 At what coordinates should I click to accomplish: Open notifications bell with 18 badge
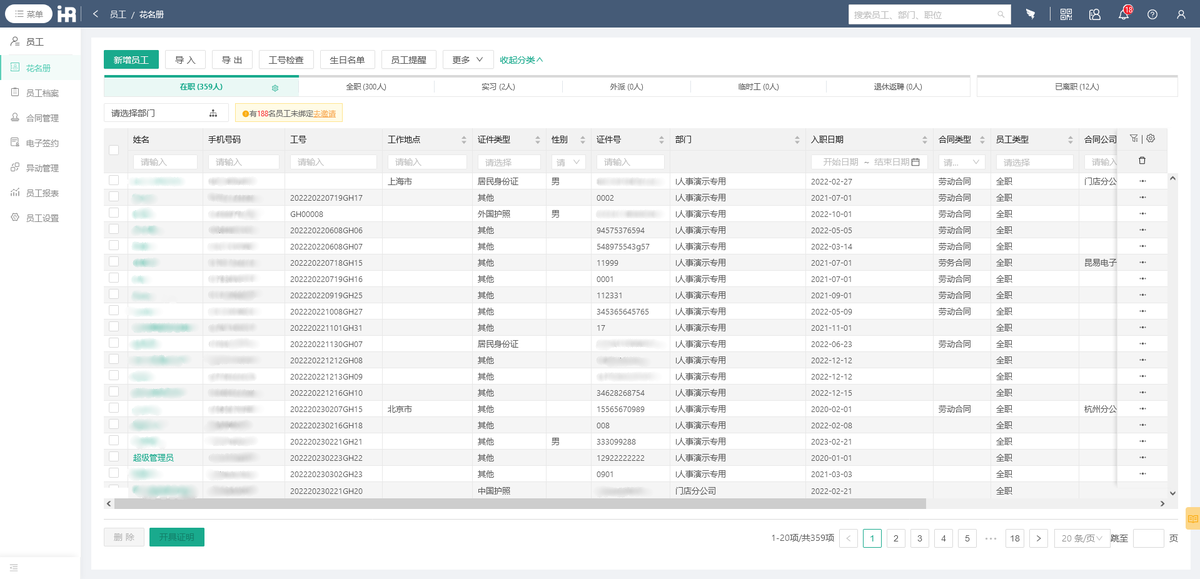[1123, 14]
